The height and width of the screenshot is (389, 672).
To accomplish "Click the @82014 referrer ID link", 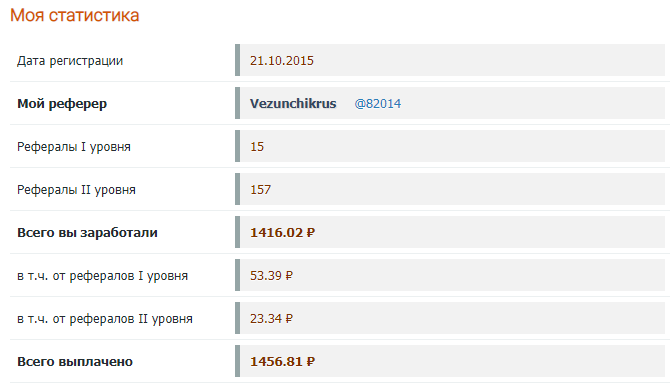I will 378,104.
